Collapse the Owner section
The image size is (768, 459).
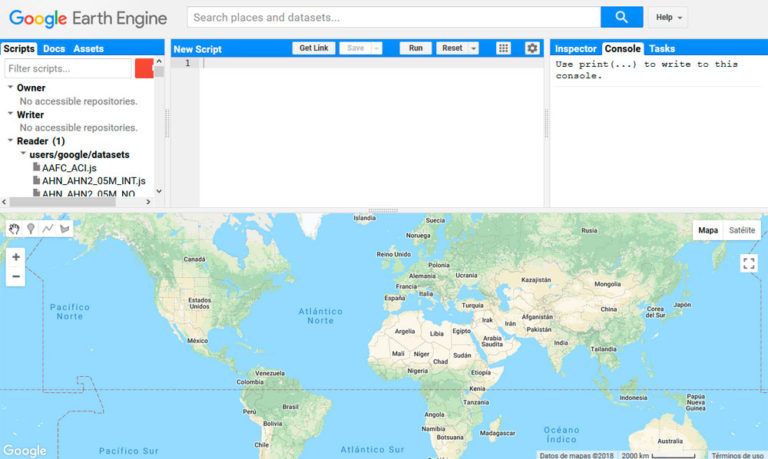(10, 87)
